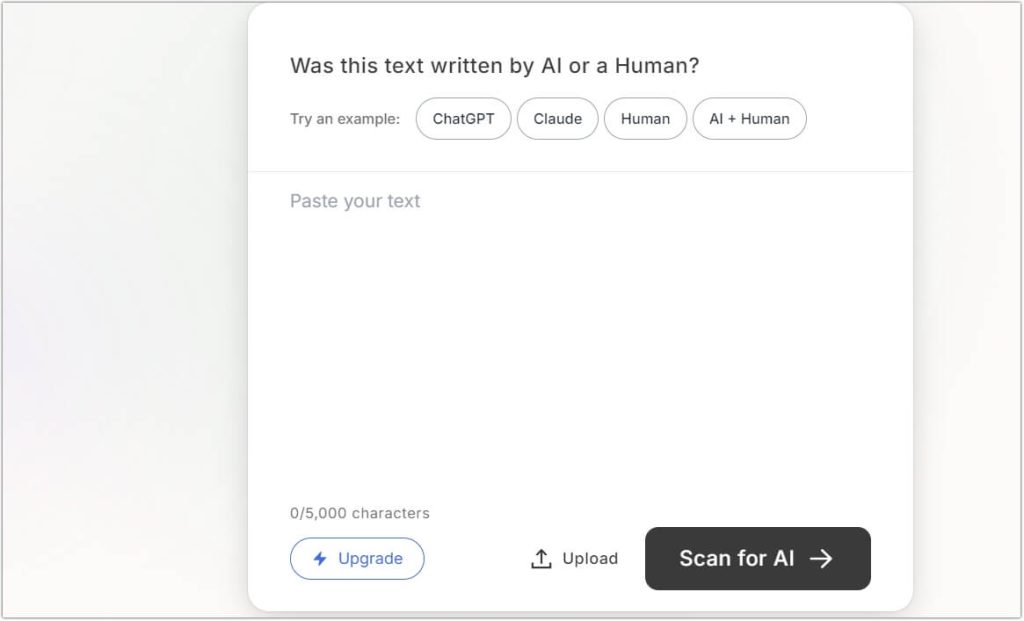Click the word Upgrade inside its button
Image resolution: width=1024 pixels, height=621 pixels.
point(370,559)
